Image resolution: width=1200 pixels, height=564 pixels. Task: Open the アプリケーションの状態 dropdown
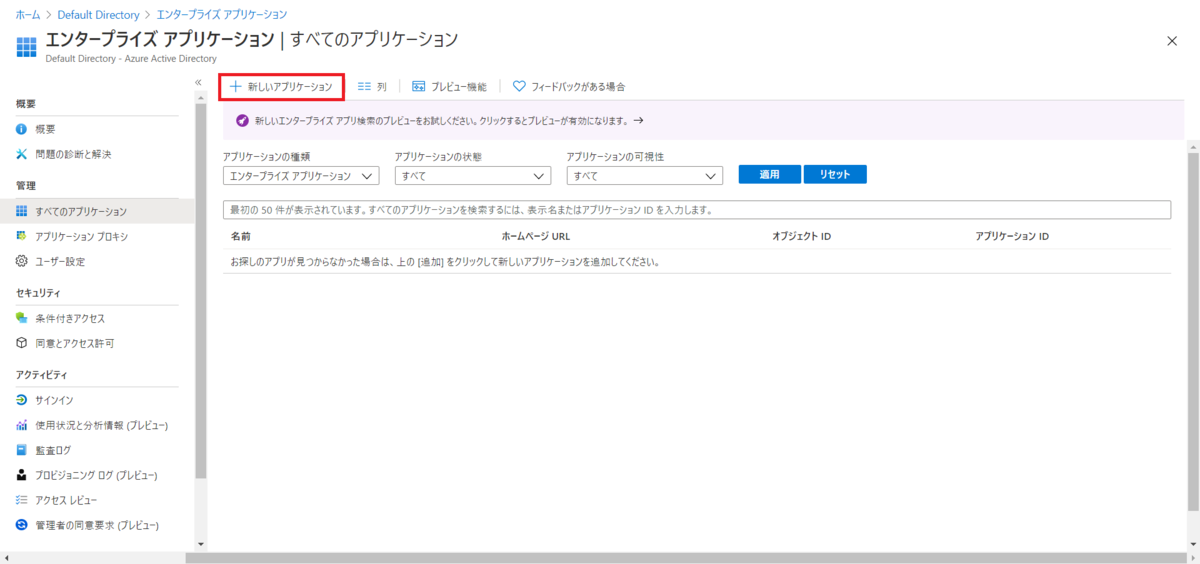tap(473, 176)
